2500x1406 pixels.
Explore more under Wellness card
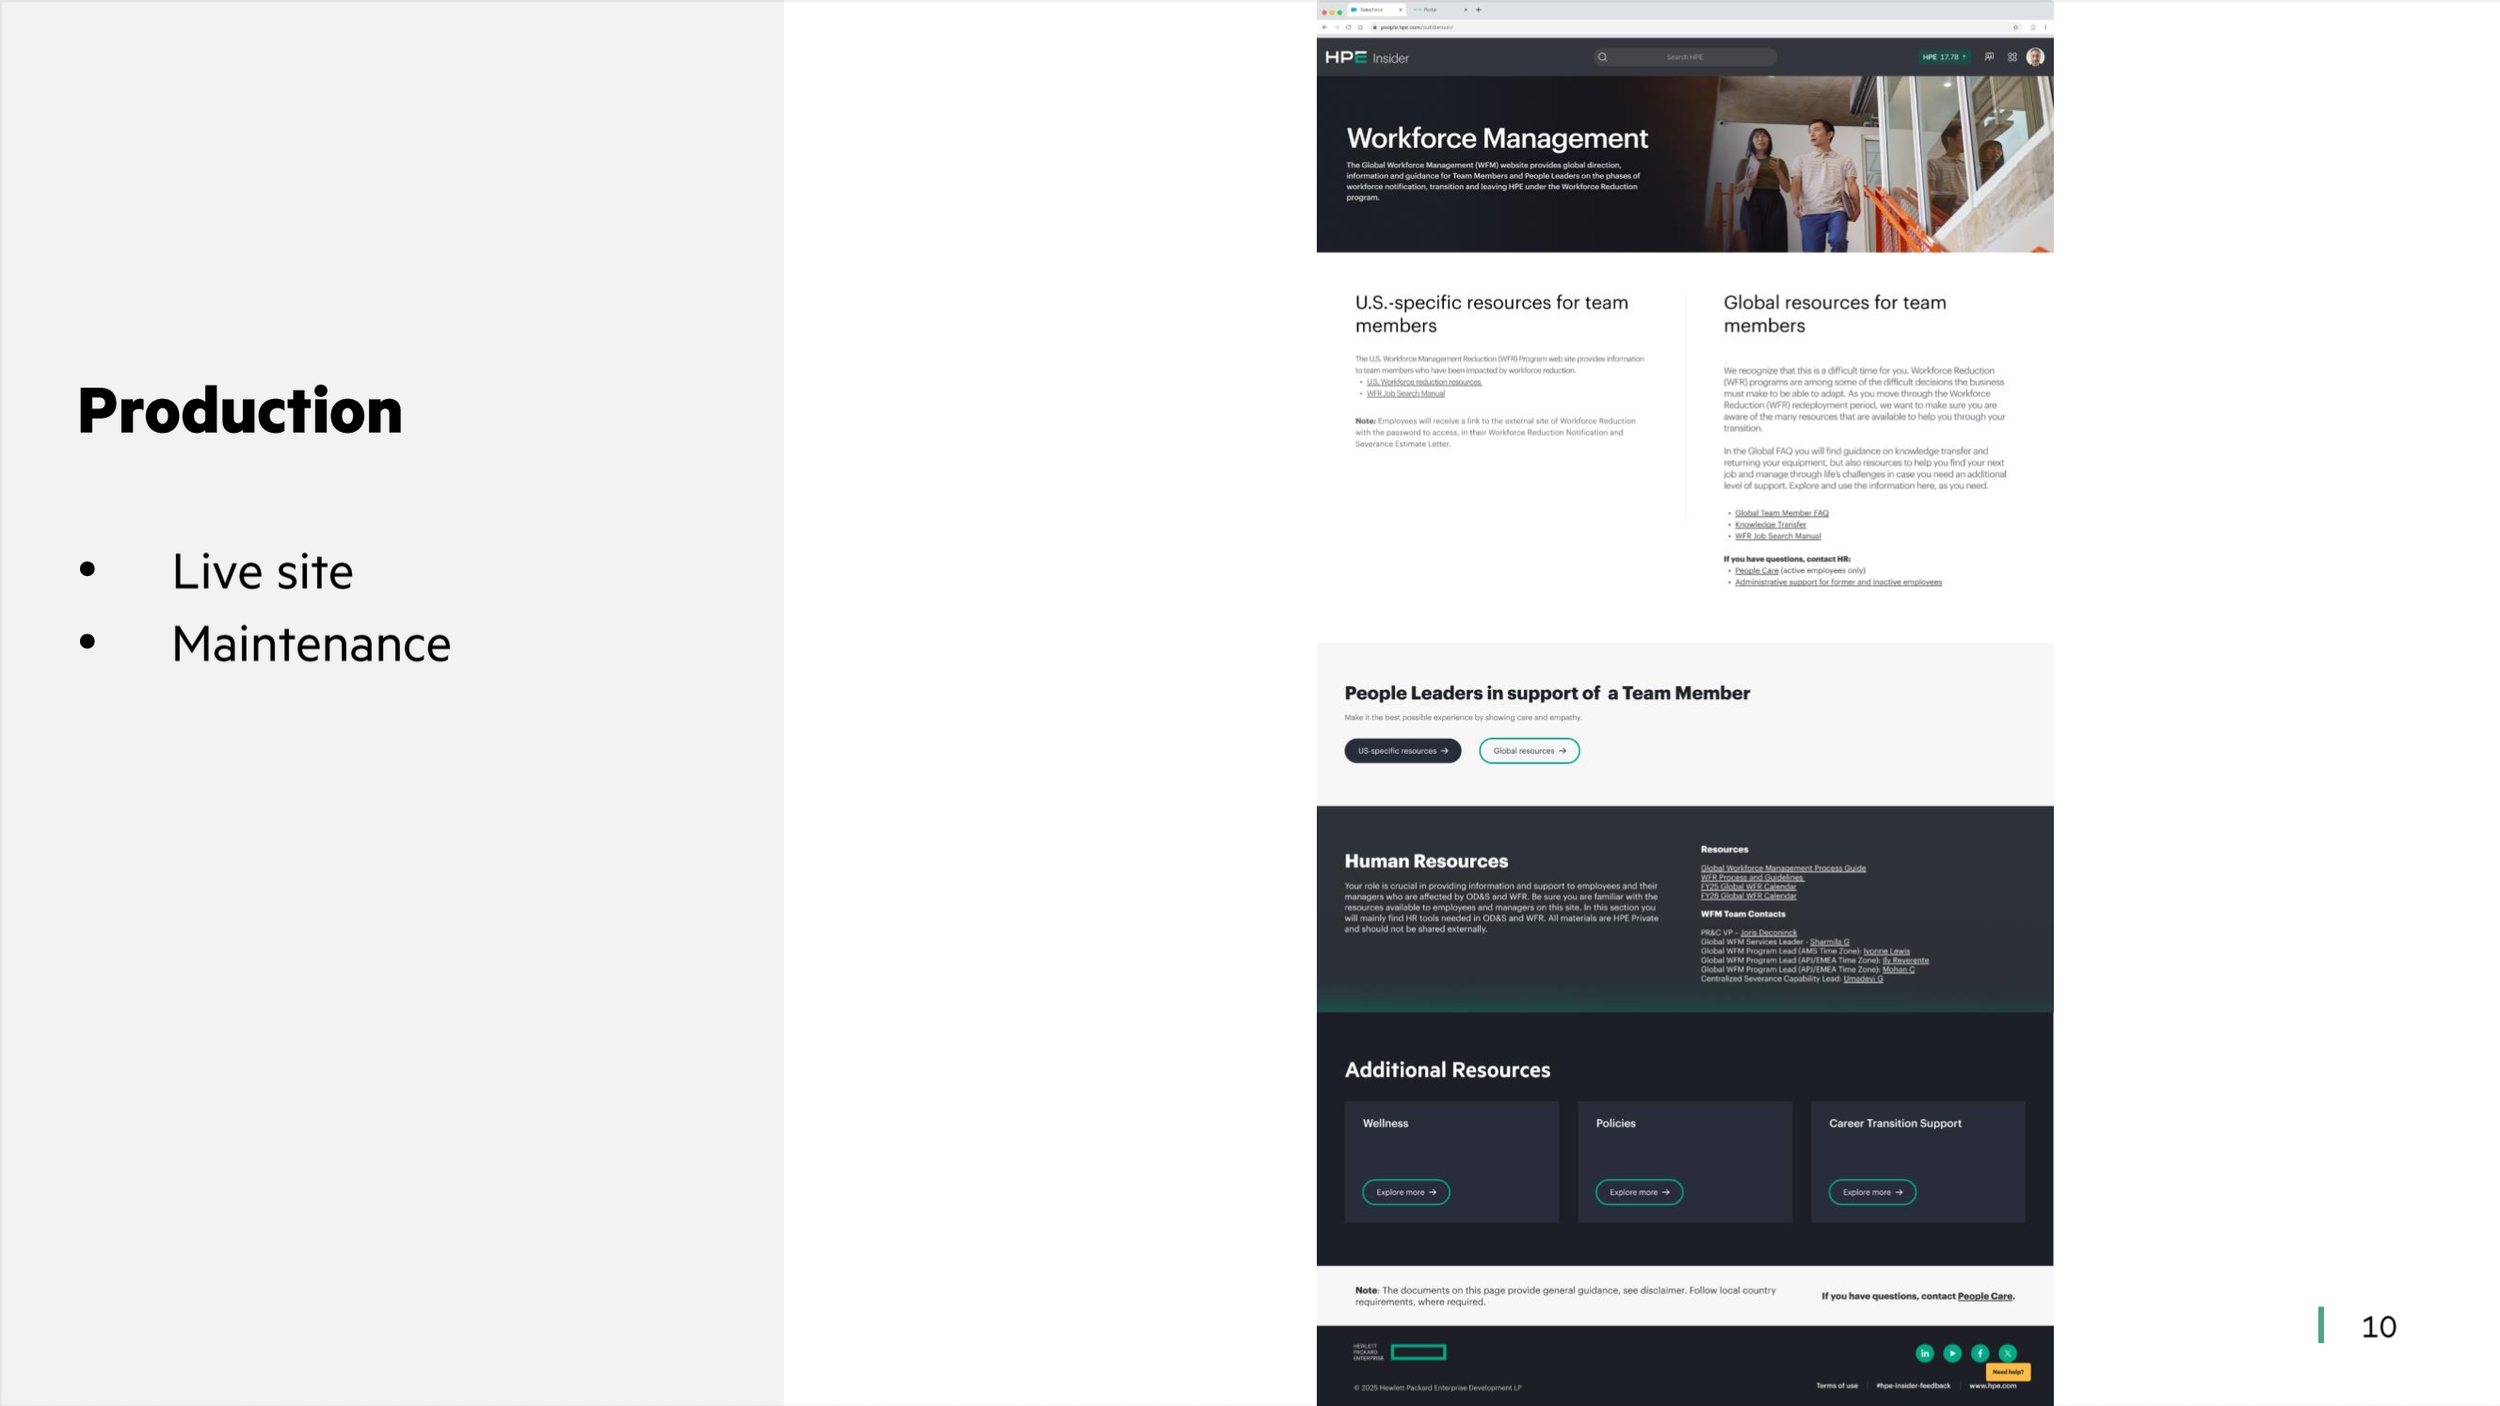point(1405,1192)
